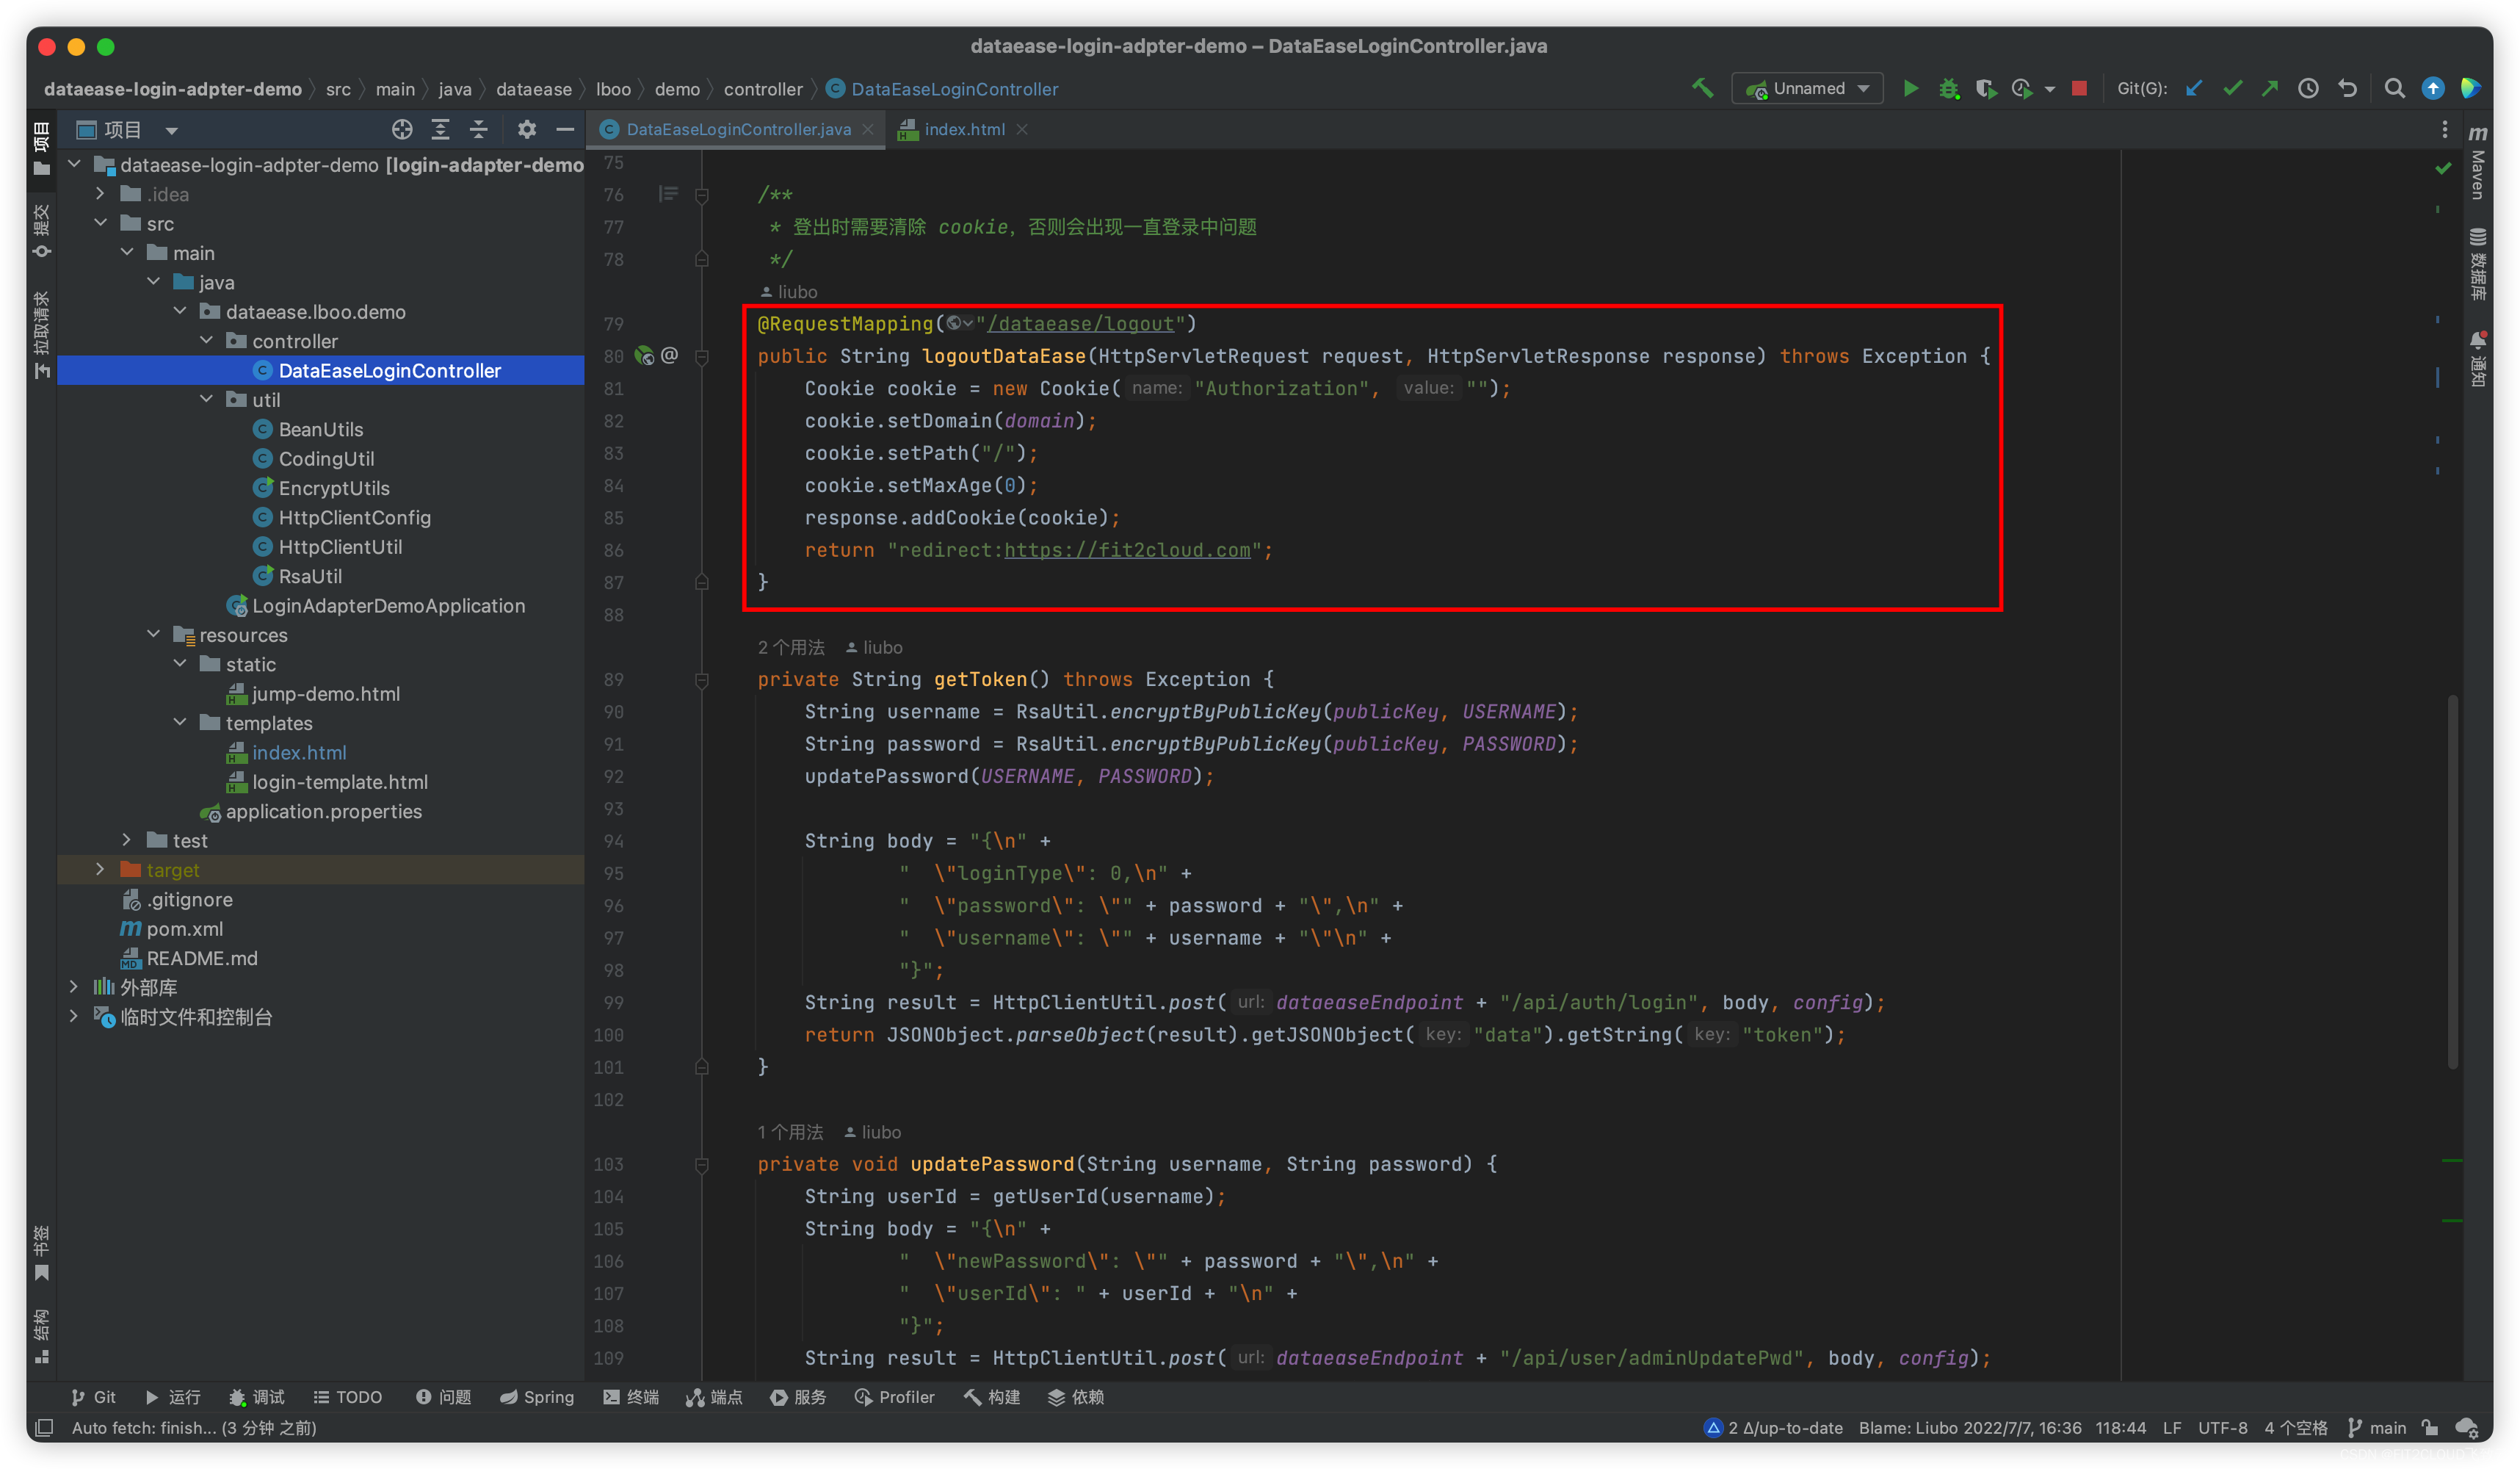Click the Build hammer icon
The width and height of the screenshot is (2520, 1469).
click(1702, 89)
